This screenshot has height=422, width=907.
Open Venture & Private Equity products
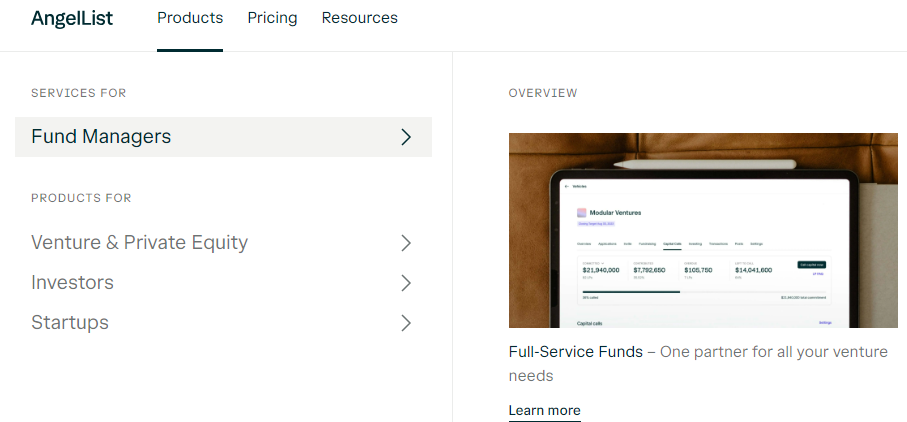(139, 243)
